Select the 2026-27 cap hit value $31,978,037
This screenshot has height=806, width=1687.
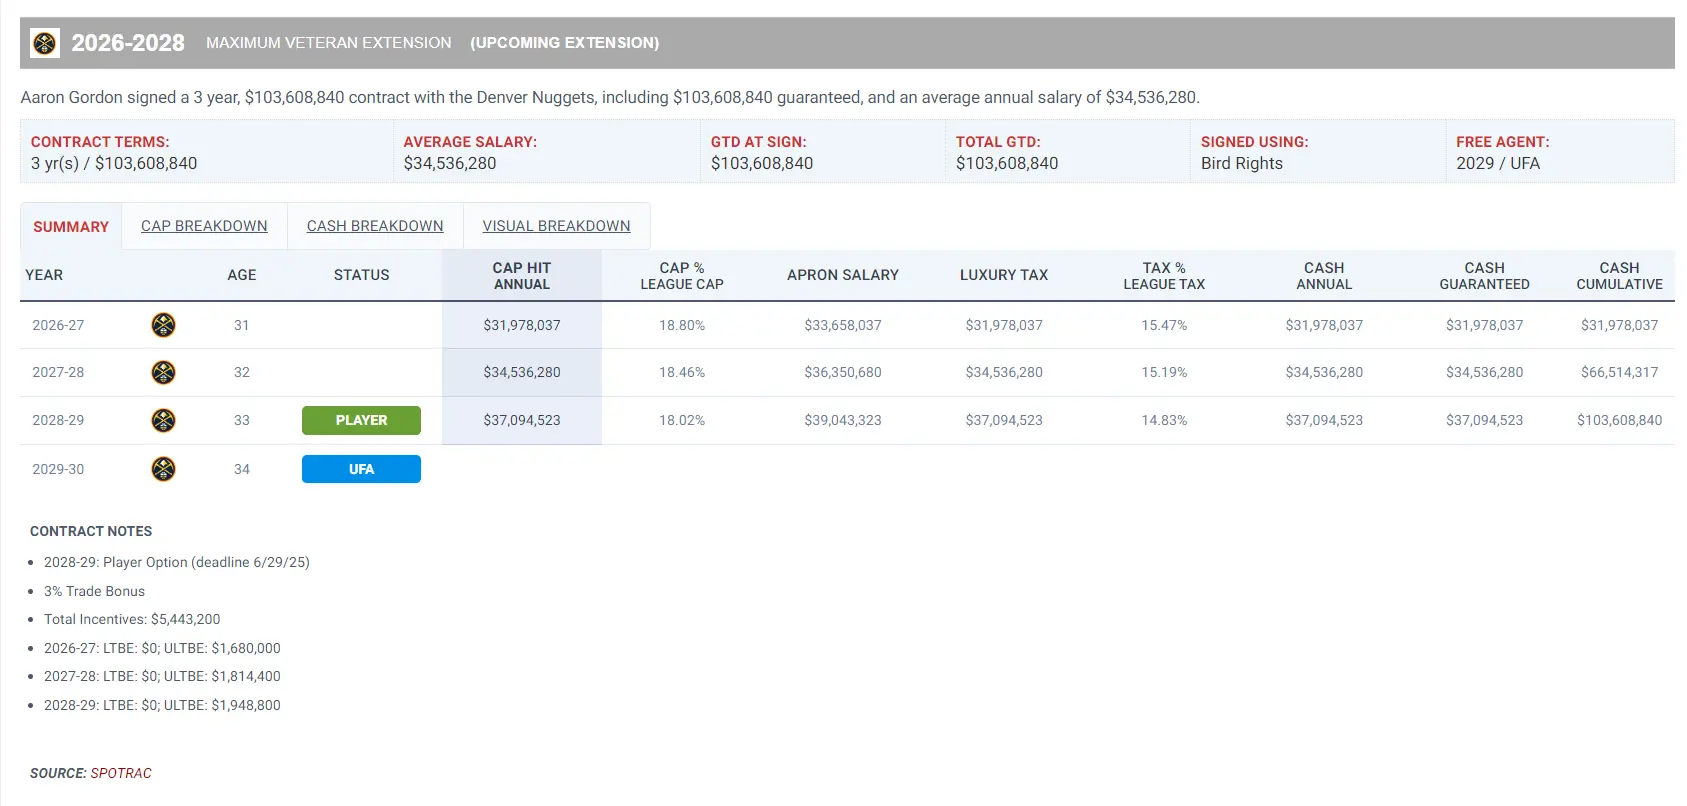click(x=522, y=325)
